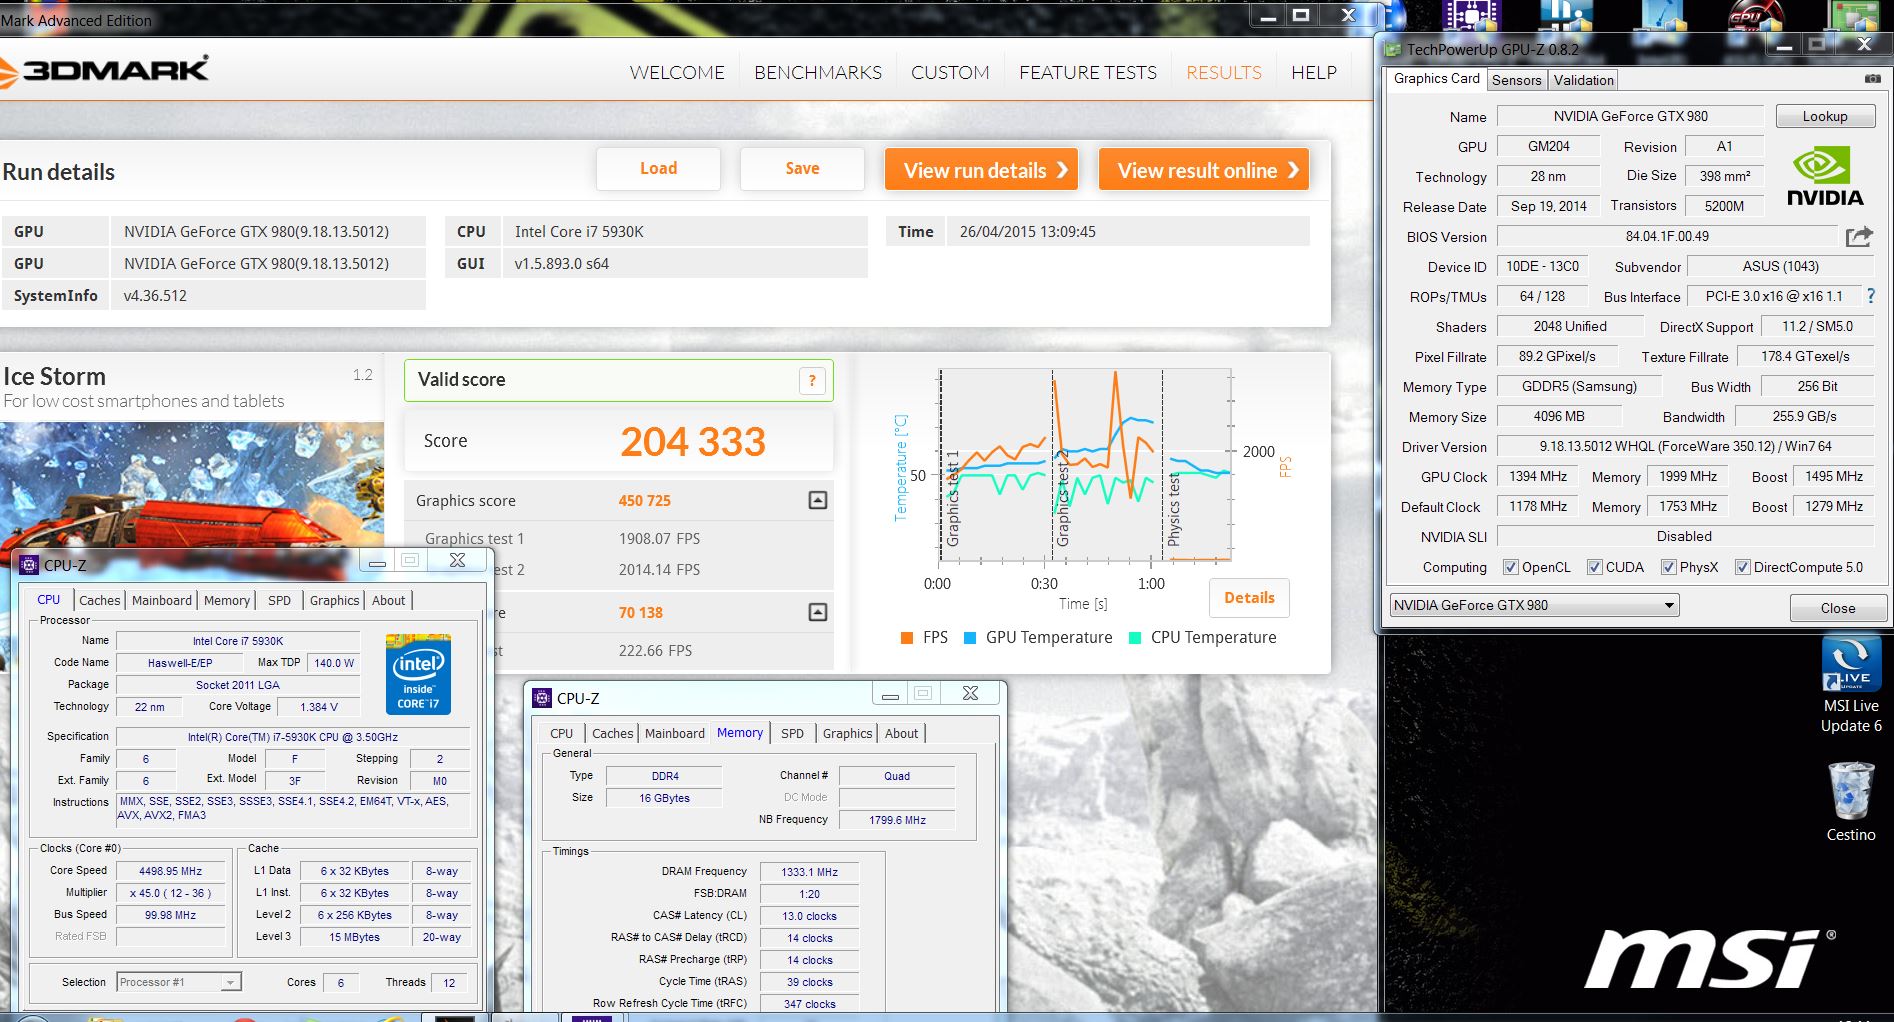
Task: Click the CPU-Z processor window title icon
Action: click(x=30, y=565)
